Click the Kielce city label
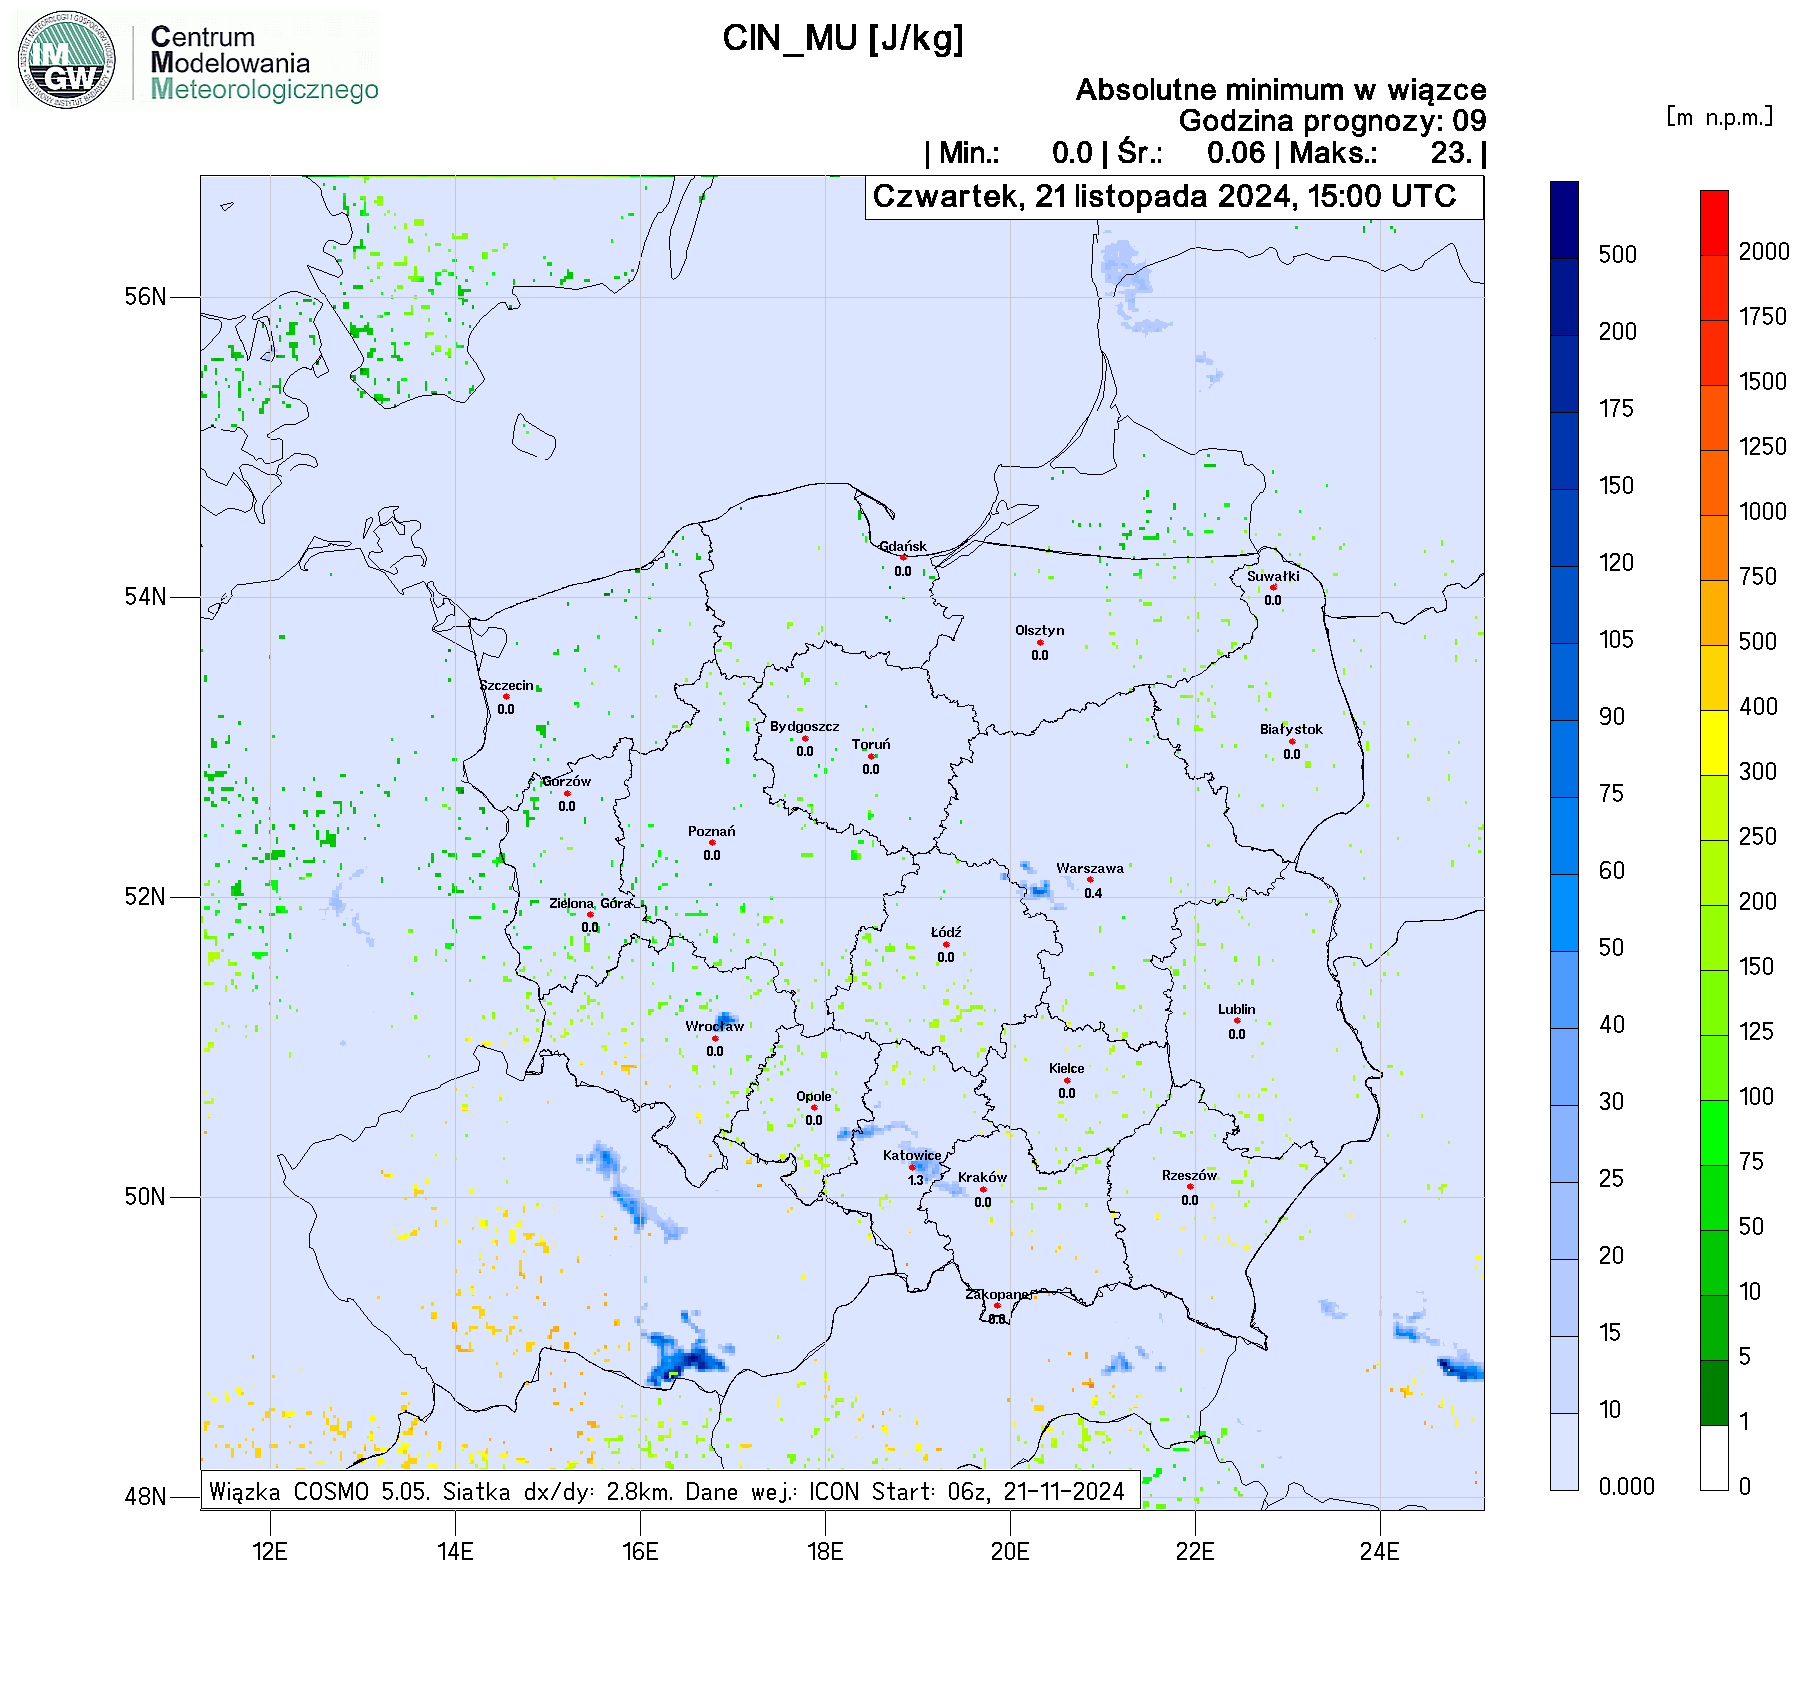This screenshot has width=1800, height=1700. (1067, 1068)
